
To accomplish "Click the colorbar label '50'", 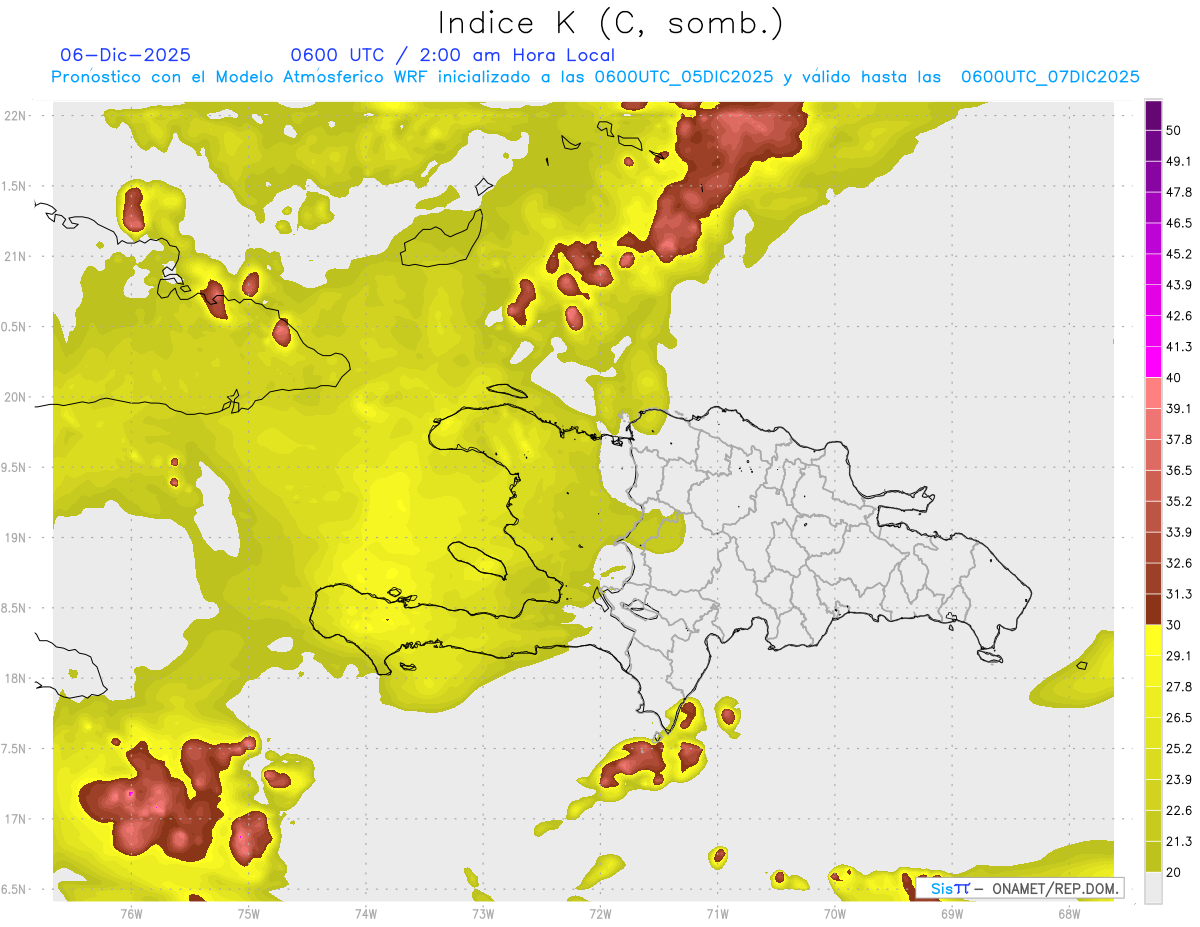I will [x=1174, y=131].
